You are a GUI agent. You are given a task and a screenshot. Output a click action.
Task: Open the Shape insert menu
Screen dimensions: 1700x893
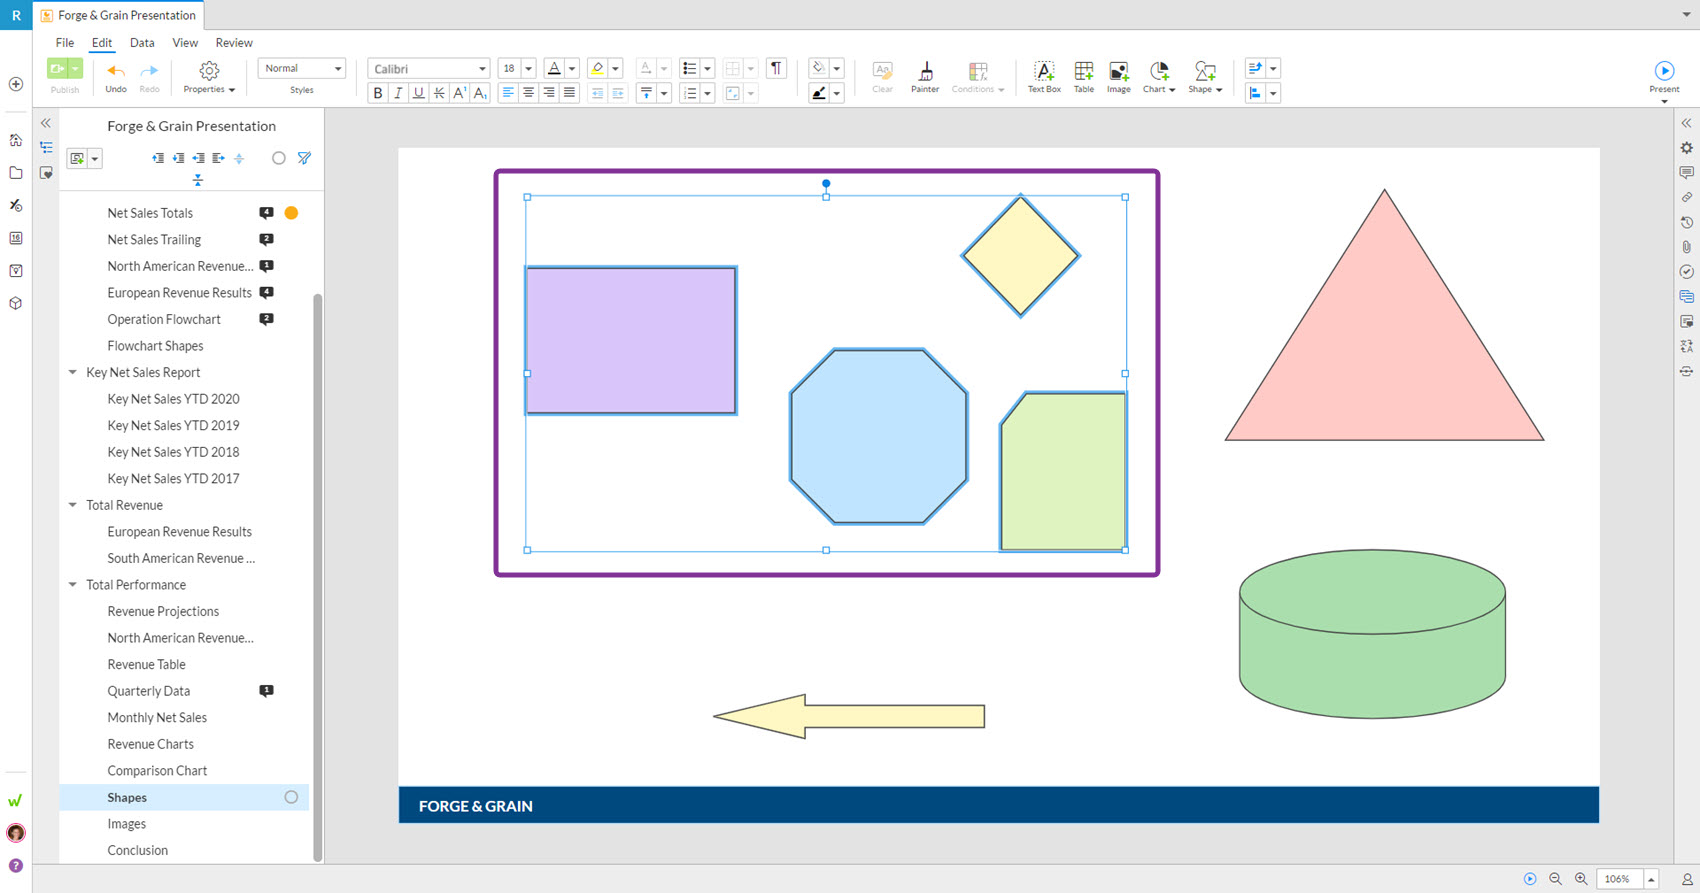pyautogui.click(x=1205, y=76)
